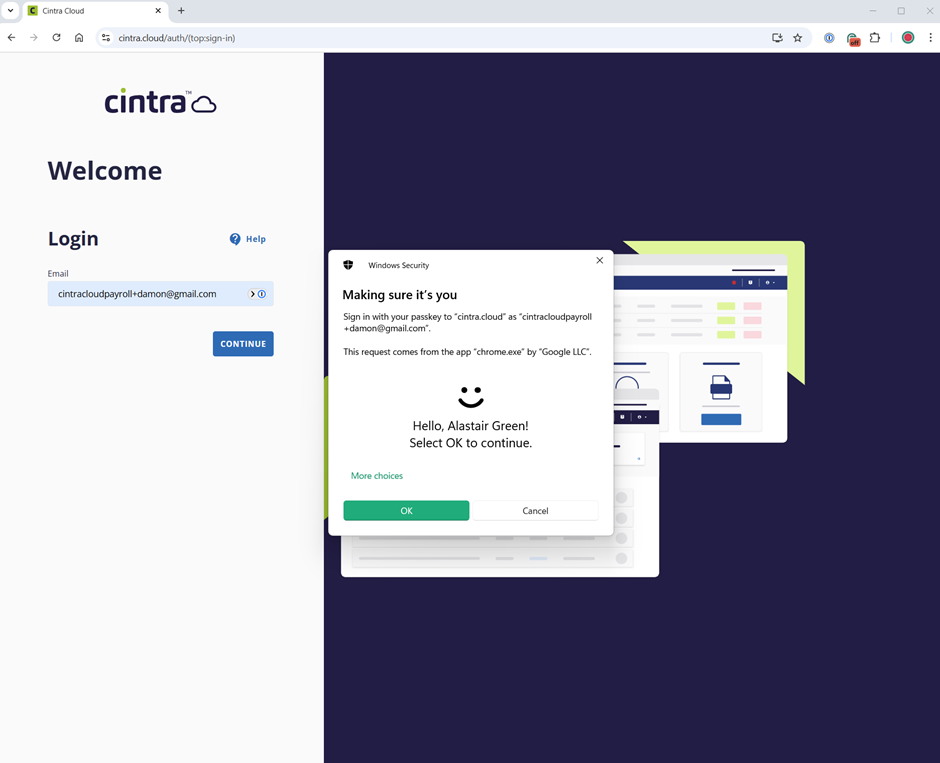Image resolution: width=940 pixels, height=763 pixels.
Task: Click the CONTINUE button
Action: click(243, 344)
